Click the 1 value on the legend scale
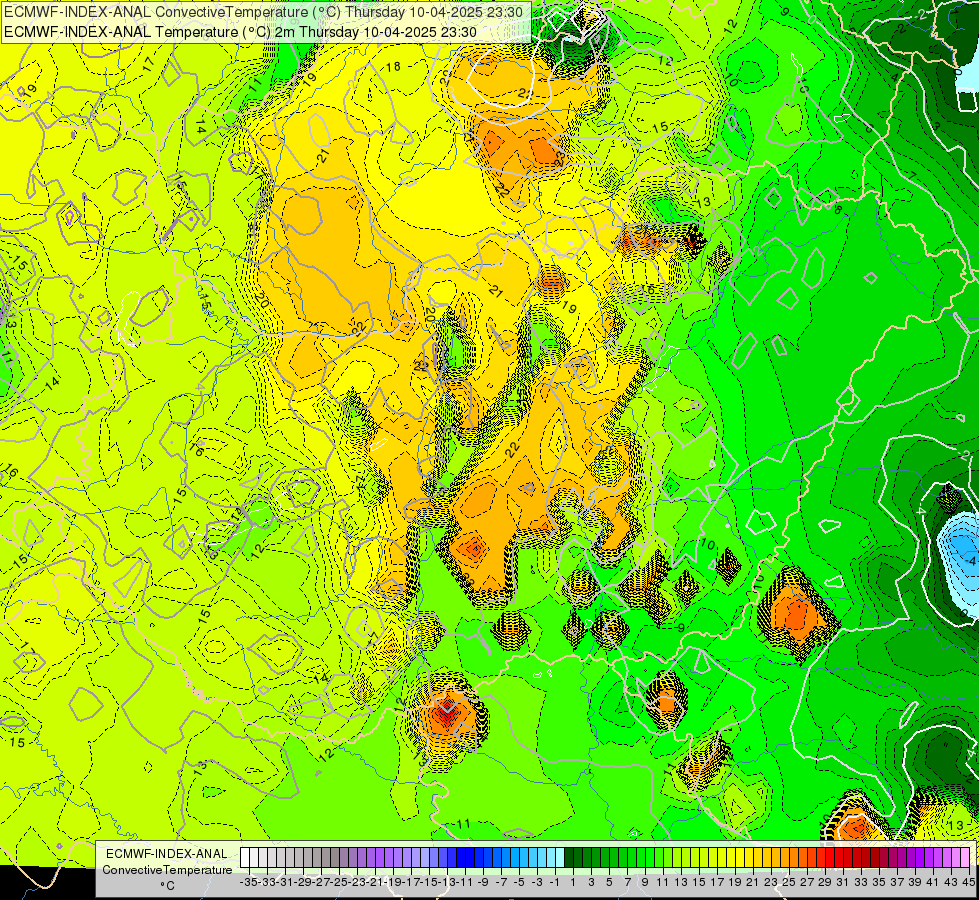The image size is (979, 900). pyautogui.click(x=573, y=883)
